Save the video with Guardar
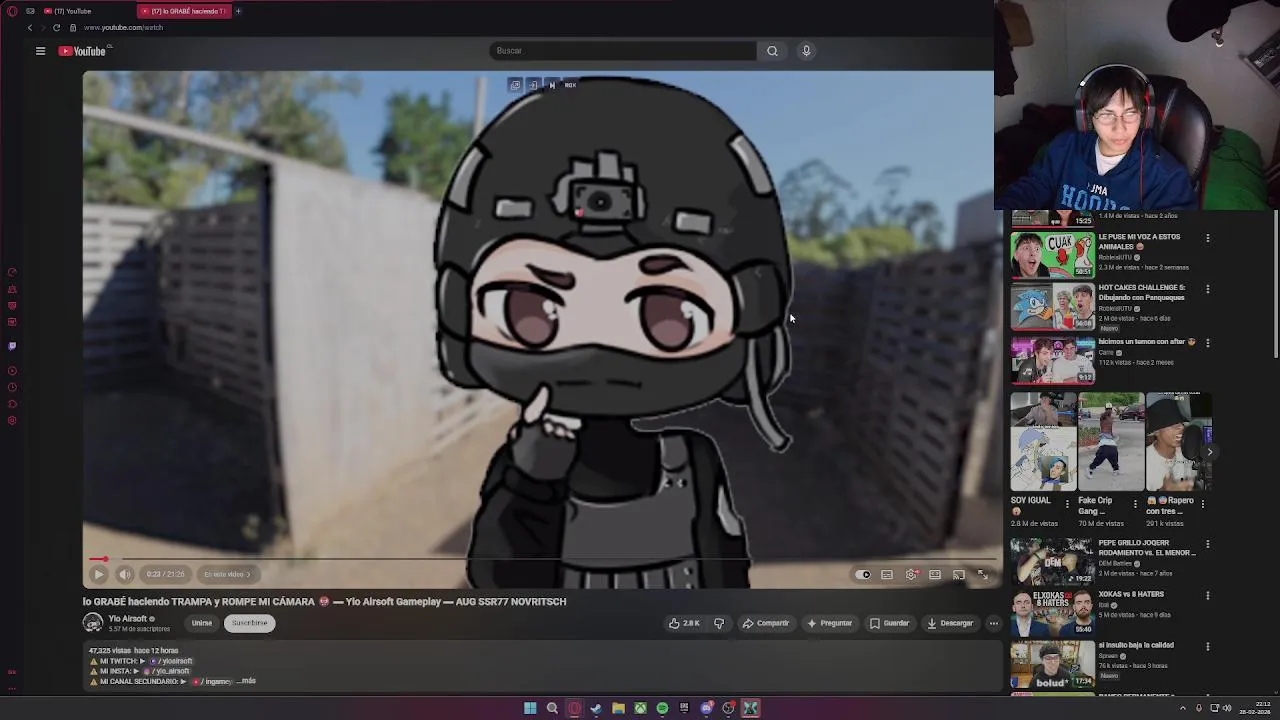This screenshot has width=1280, height=720. [x=889, y=623]
